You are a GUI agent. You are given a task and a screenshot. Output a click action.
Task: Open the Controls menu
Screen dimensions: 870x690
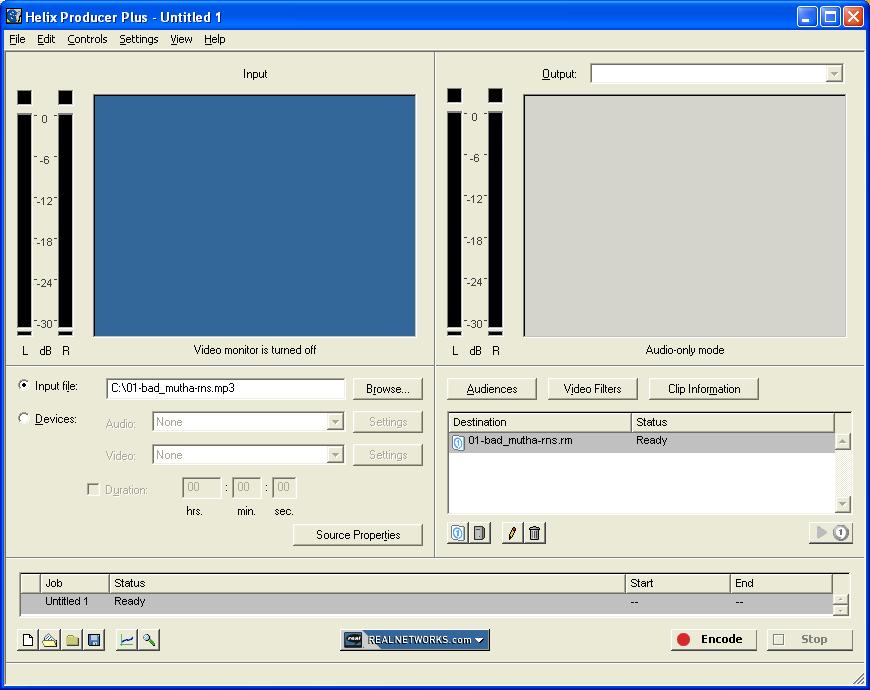(x=87, y=39)
